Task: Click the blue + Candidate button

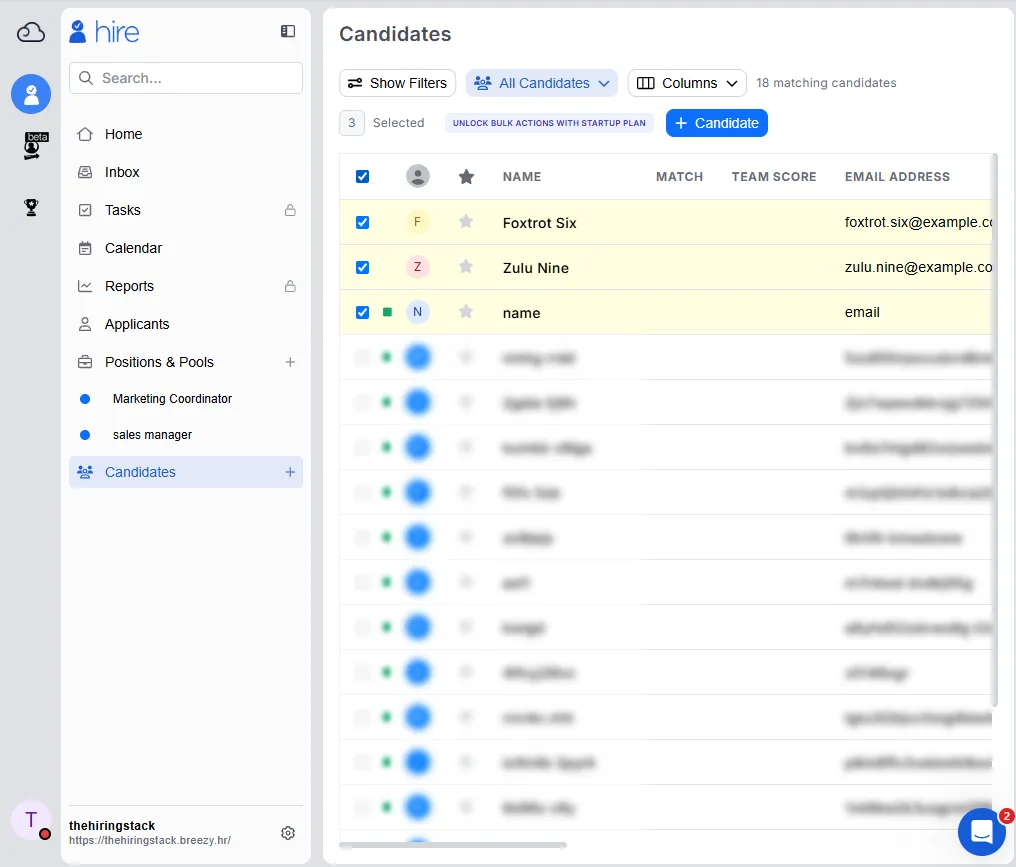Action: coord(717,123)
